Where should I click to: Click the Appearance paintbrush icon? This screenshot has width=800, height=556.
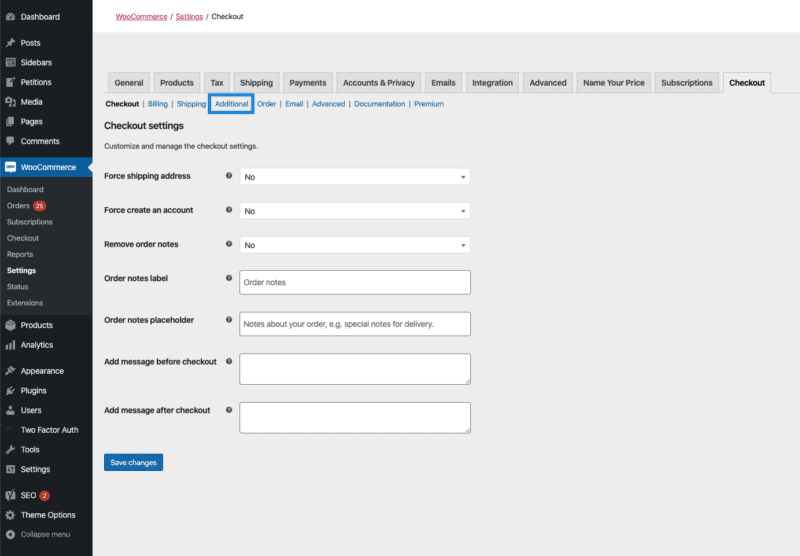[10, 371]
